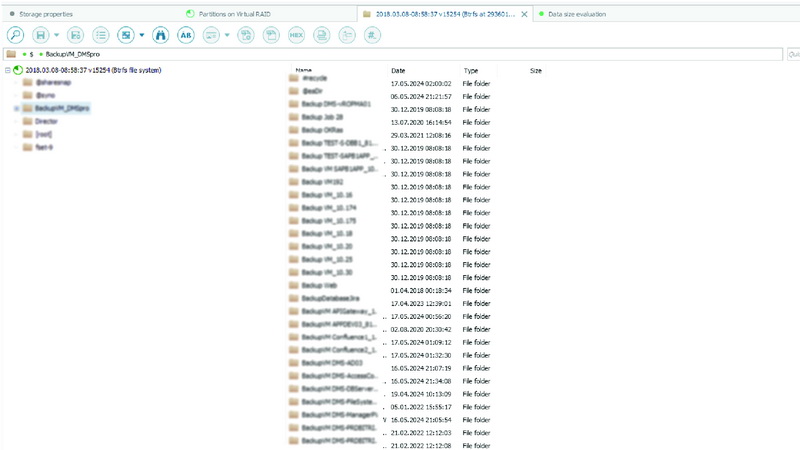The width and height of the screenshot is (800, 450).
Task: Open dropdown arrow beside the grayed card icon
Action: pyautogui.click(x=227, y=35)
